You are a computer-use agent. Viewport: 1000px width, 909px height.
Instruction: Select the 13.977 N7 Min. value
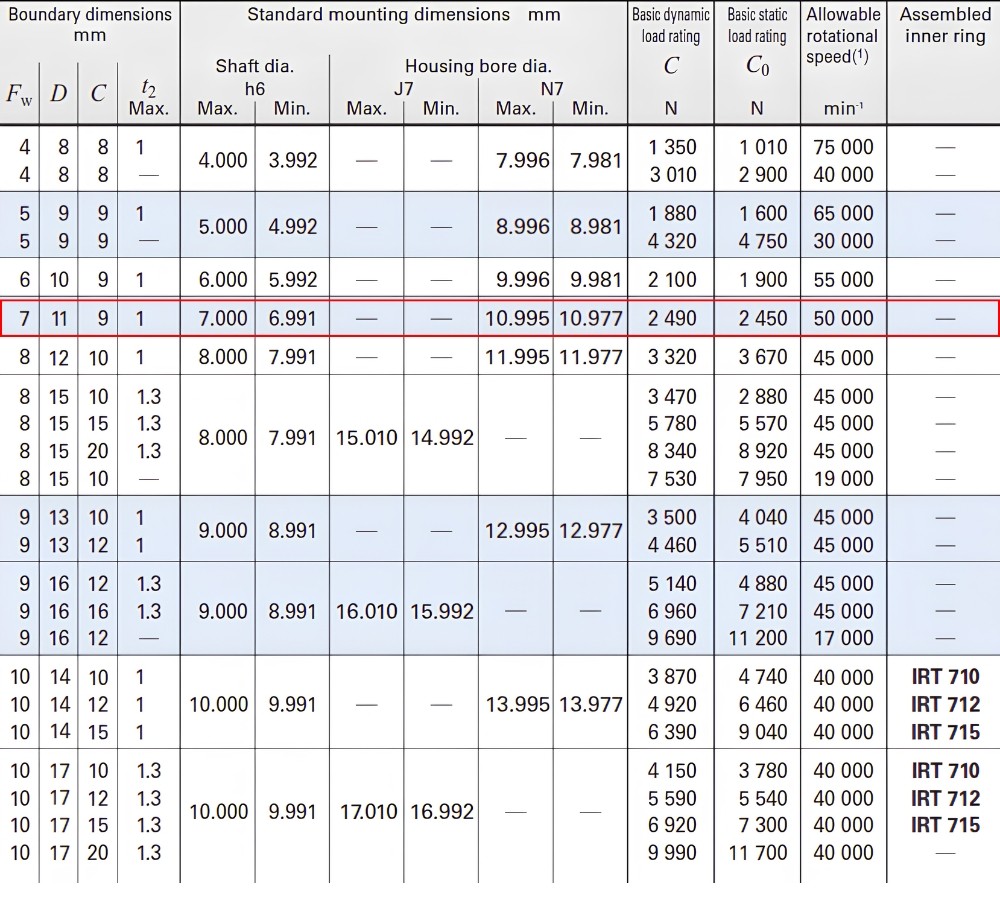591,704
